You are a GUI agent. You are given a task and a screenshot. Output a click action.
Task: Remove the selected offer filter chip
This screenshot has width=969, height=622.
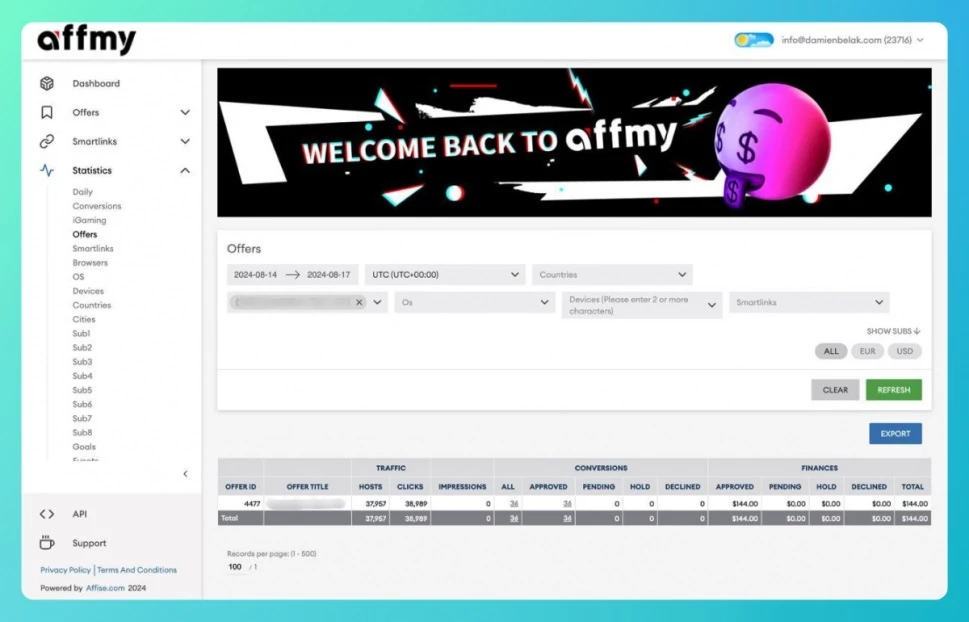pos(359,302)
